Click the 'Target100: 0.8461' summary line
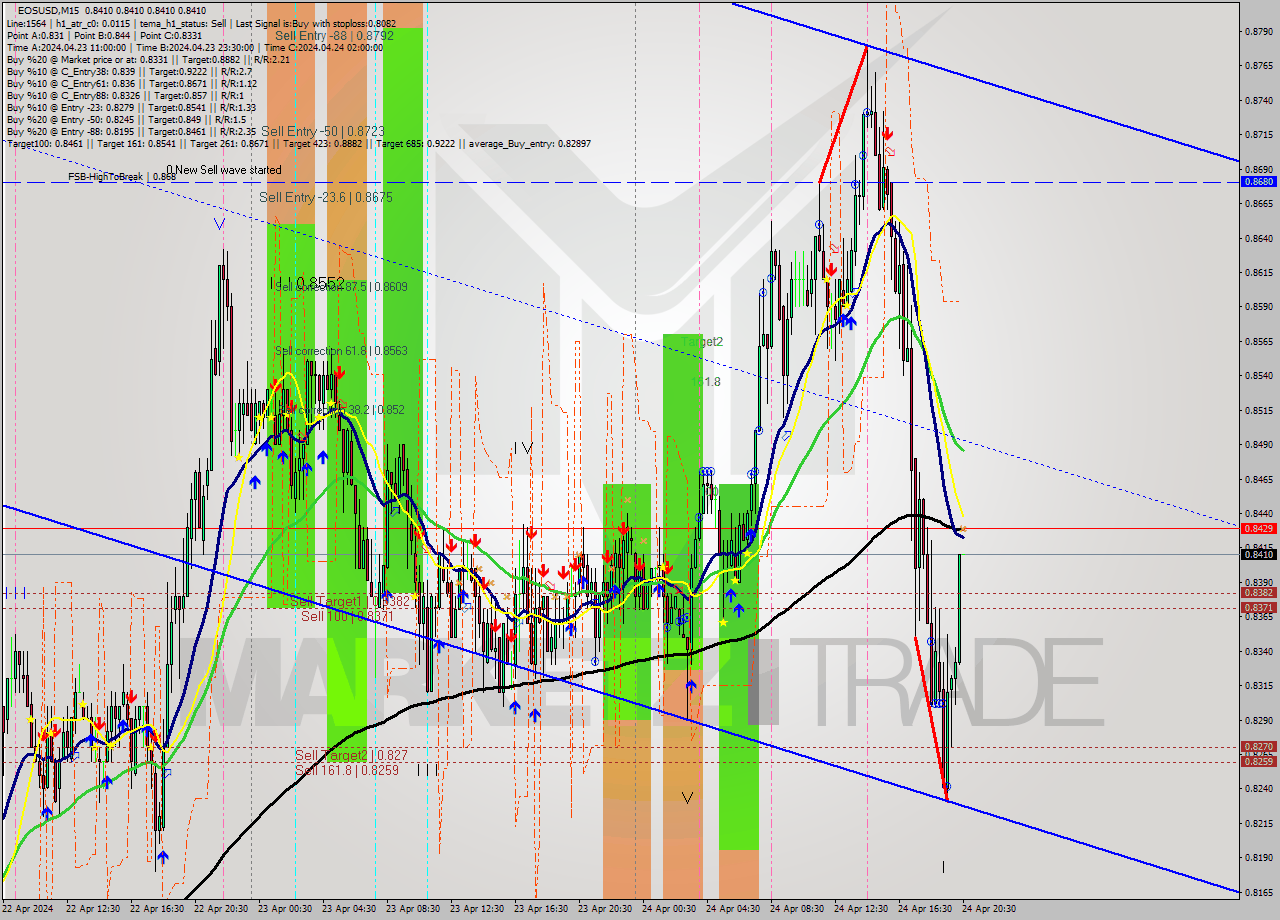 [298, 143]
